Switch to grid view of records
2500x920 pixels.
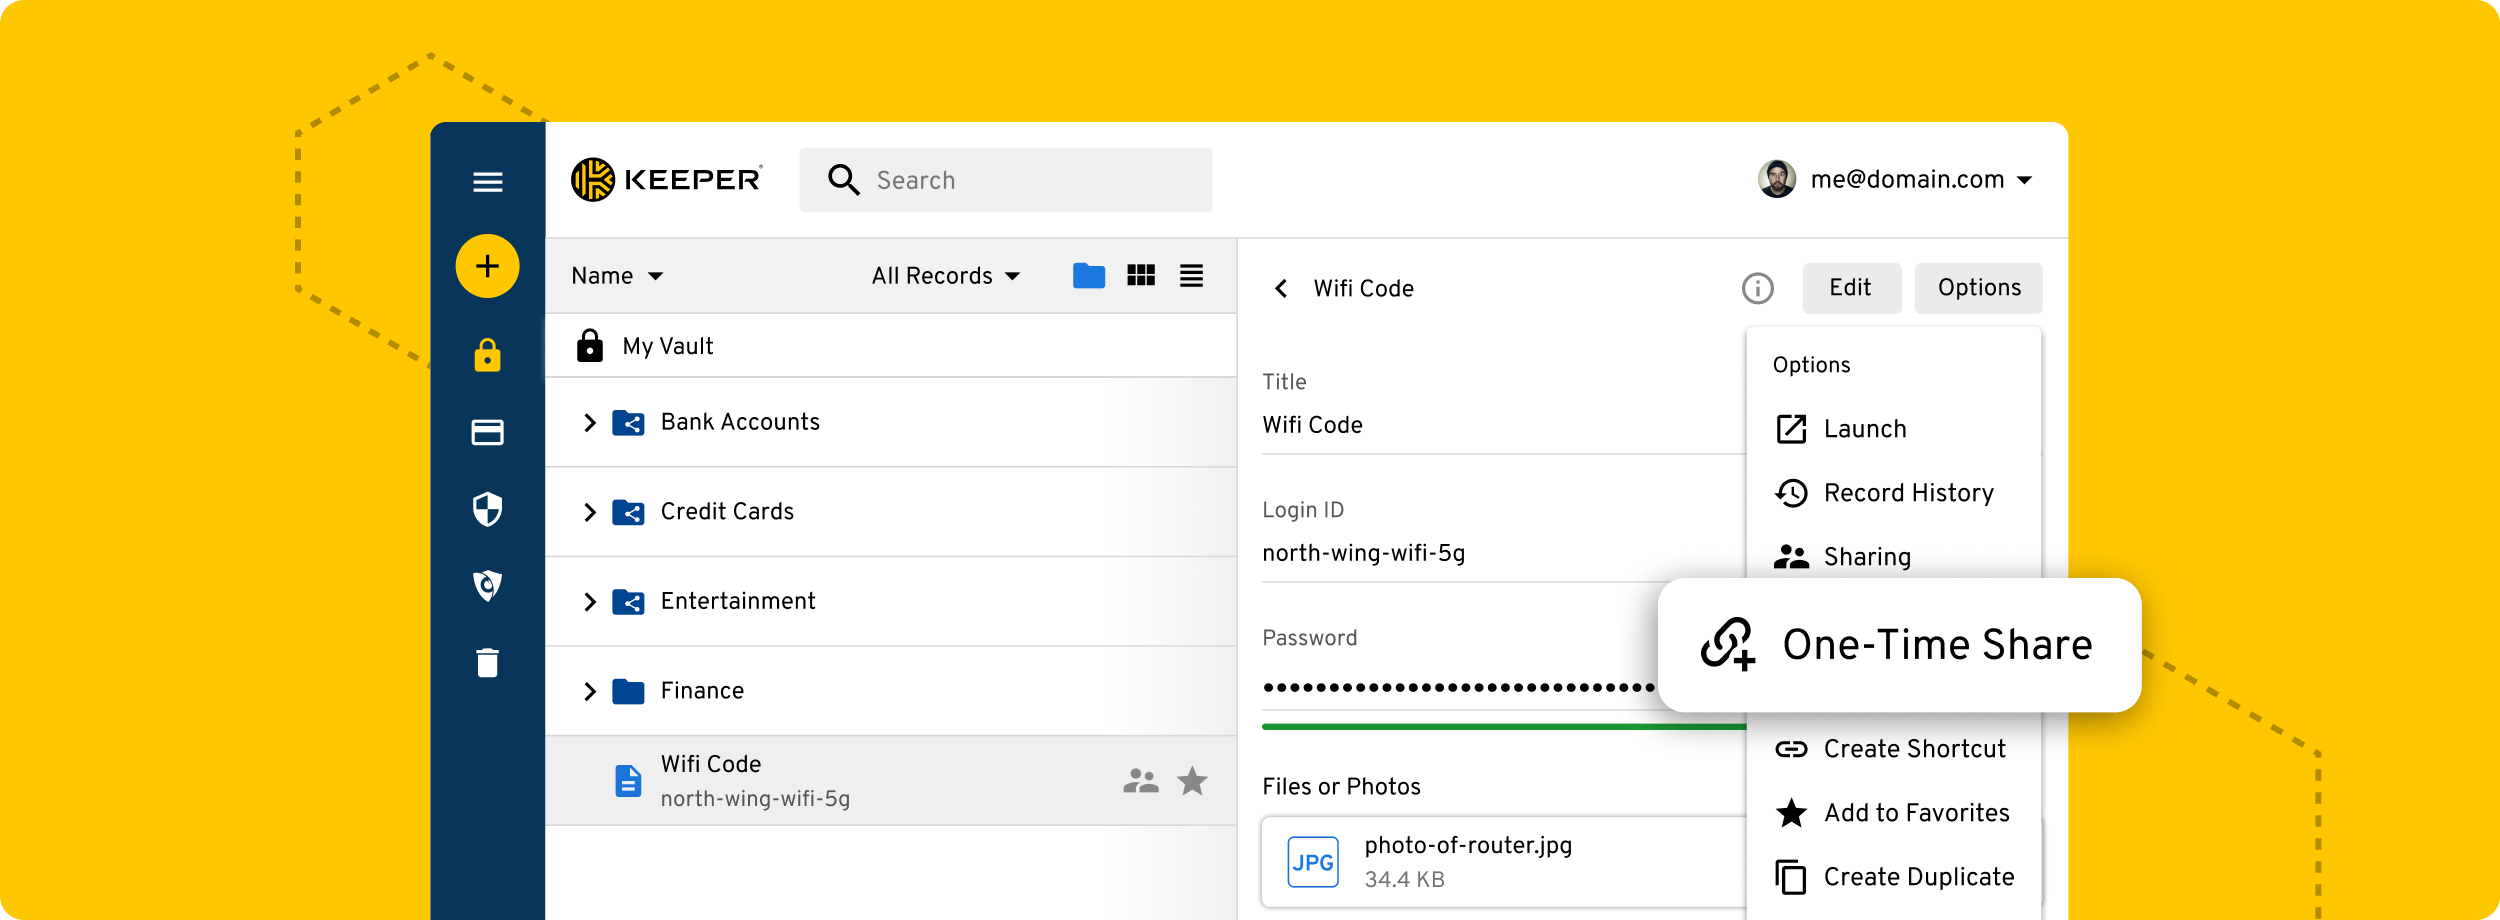click(1141, 275)
